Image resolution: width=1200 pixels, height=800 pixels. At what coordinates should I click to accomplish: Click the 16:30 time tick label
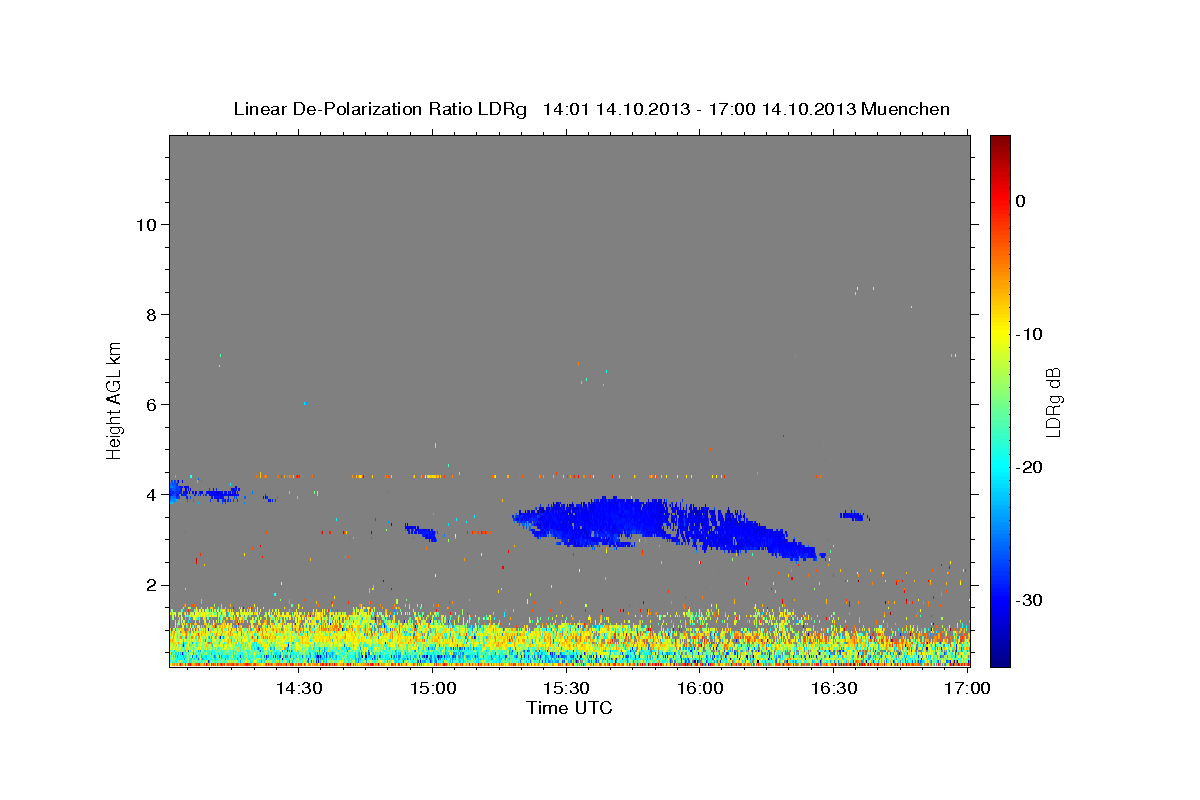[834, 688]
